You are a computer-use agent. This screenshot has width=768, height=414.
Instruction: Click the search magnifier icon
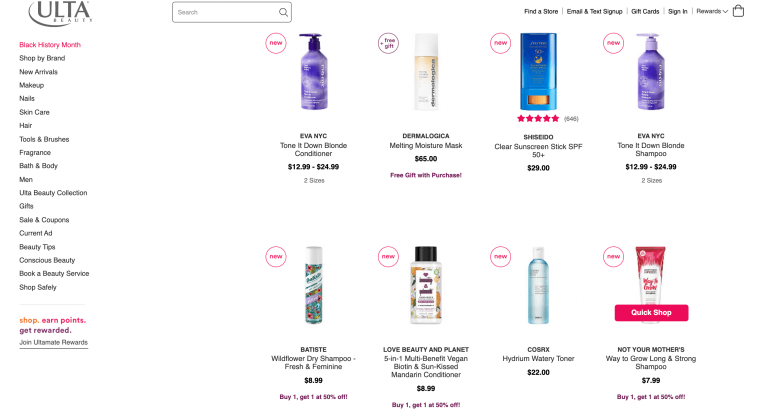pyautogui.click(x=284, y=12)
